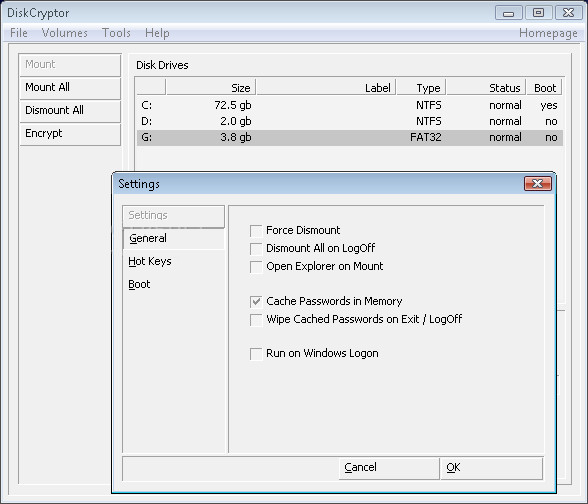Click the 3.8 gb size cell
This screenshot has width=588, height=504.
click(236, 138)
